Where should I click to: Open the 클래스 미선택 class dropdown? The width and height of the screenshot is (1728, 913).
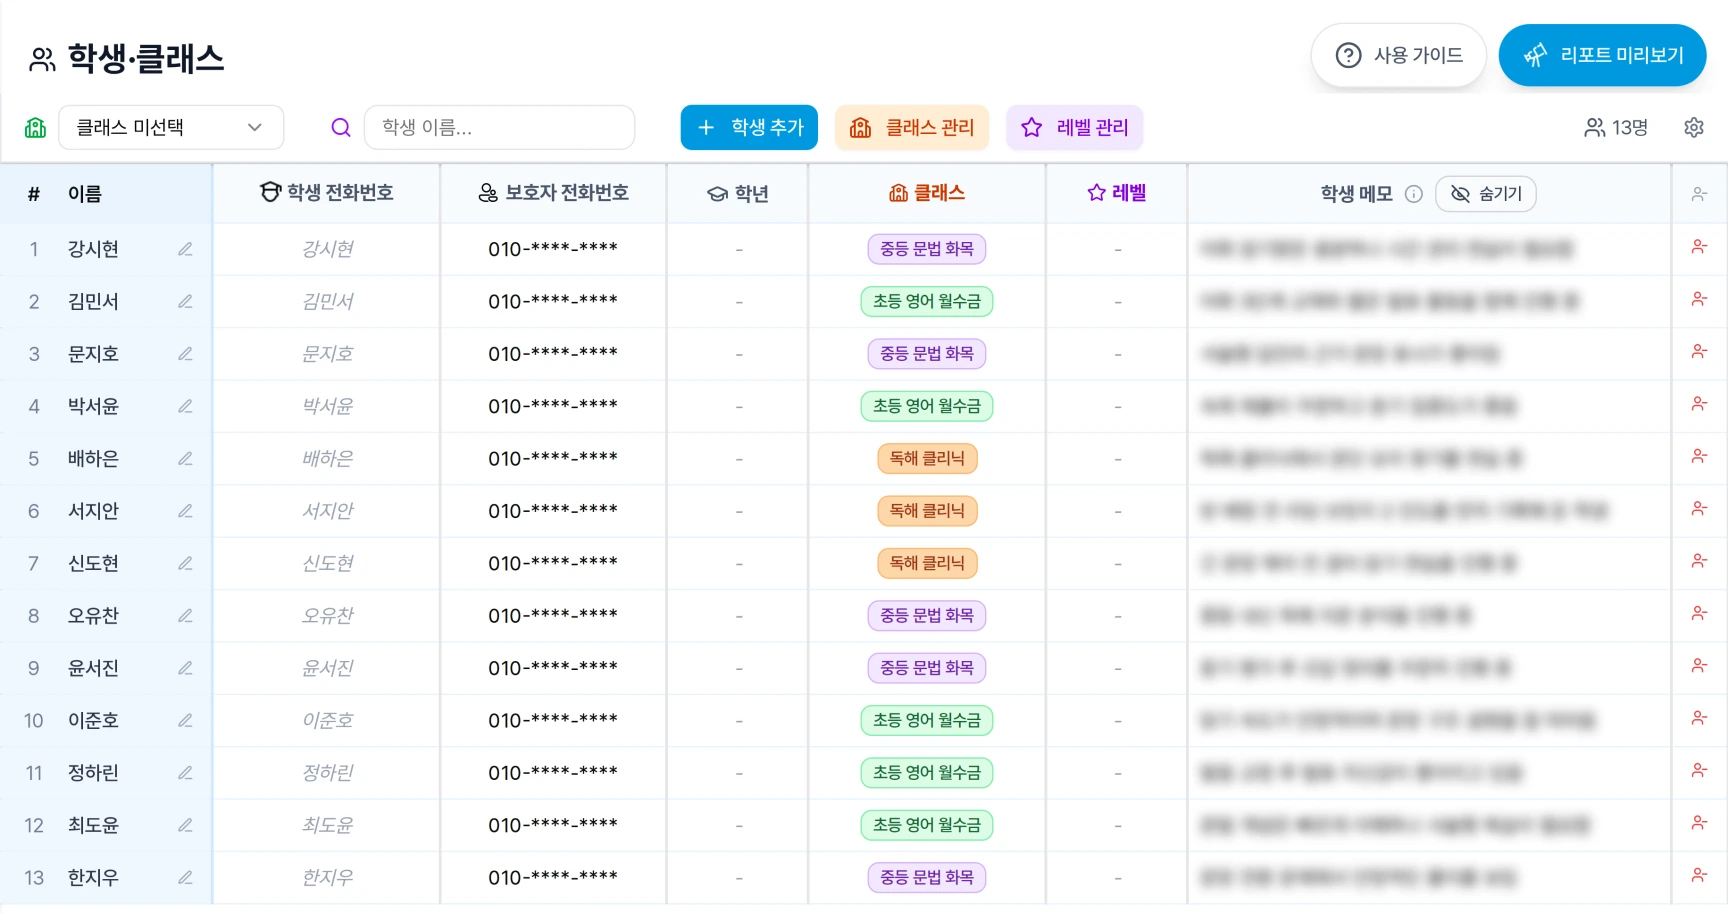[171, 128]
